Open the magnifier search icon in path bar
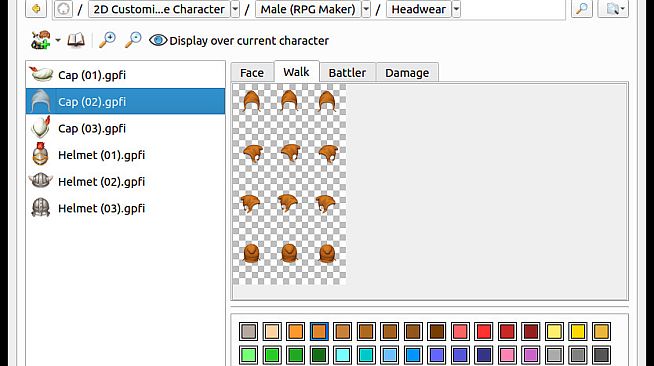 pos(581,8)
